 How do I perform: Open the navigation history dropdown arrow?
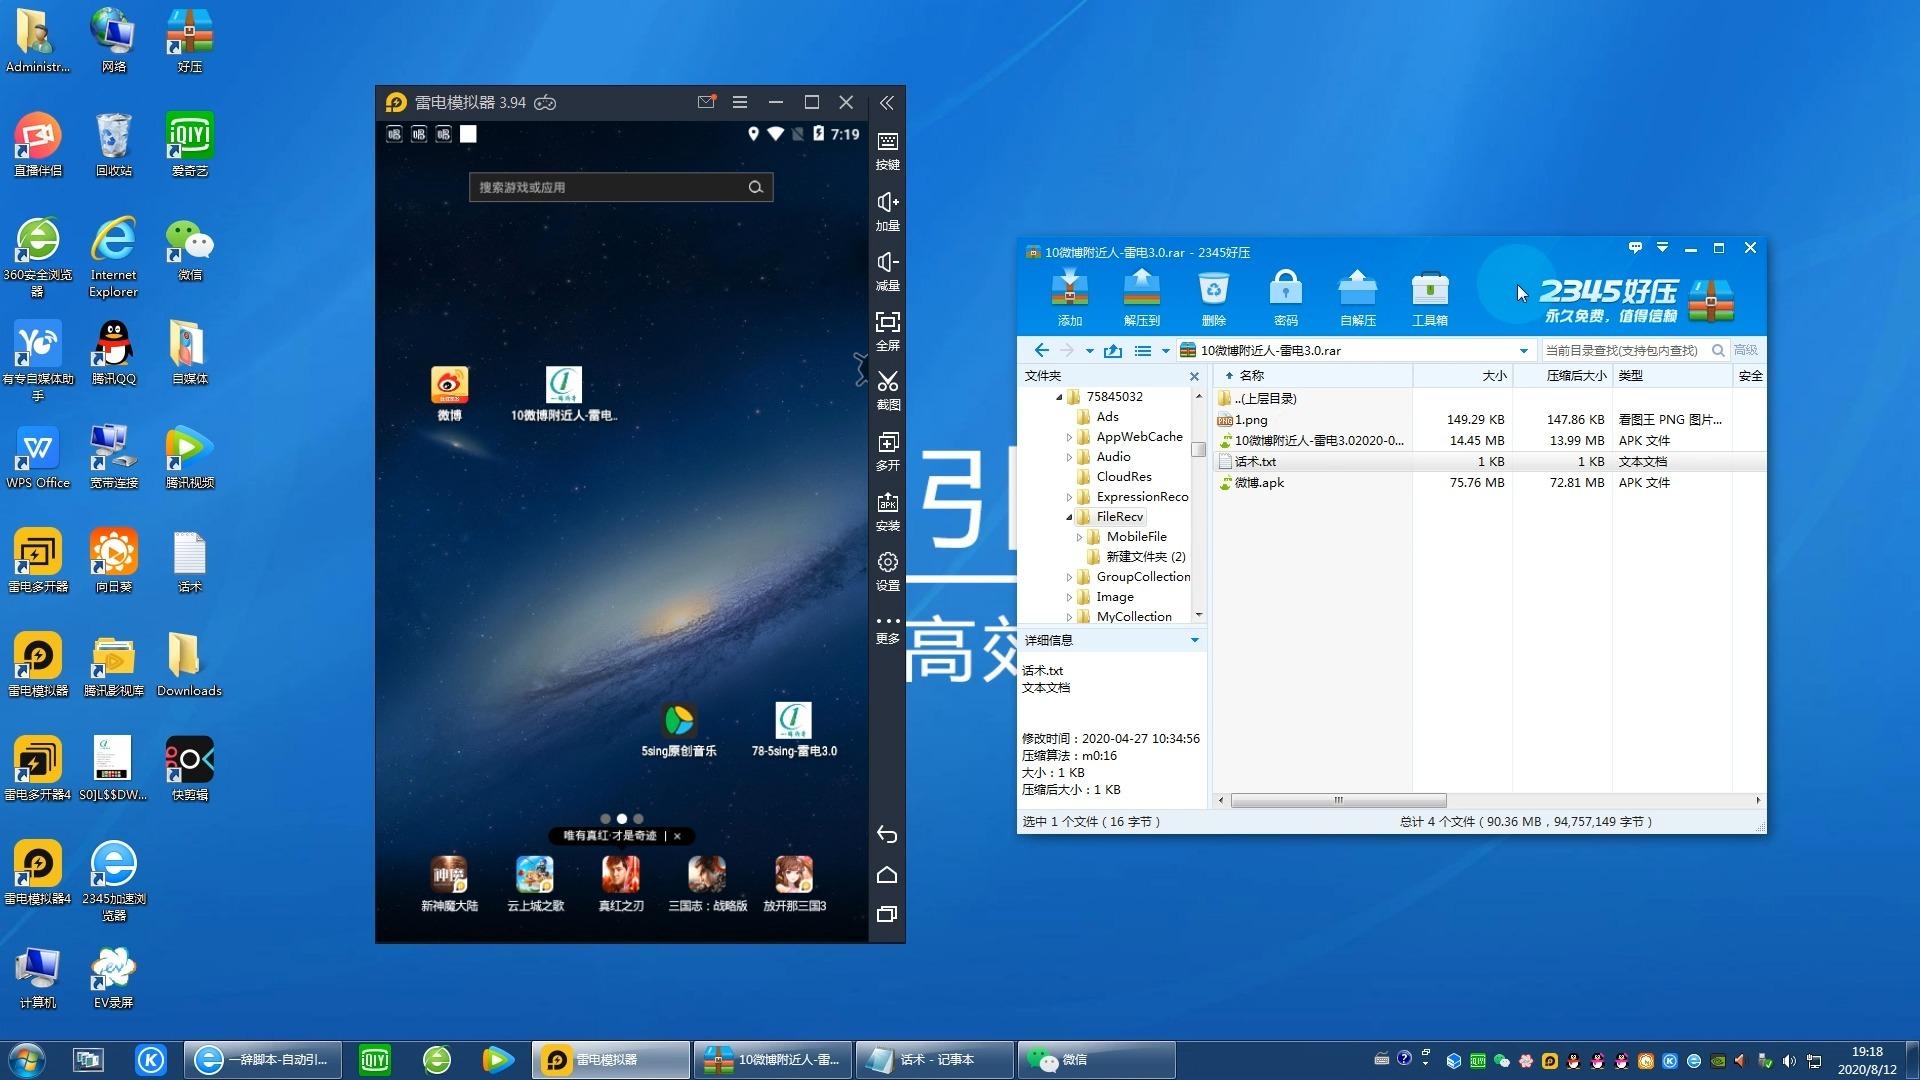[1089, 351]
